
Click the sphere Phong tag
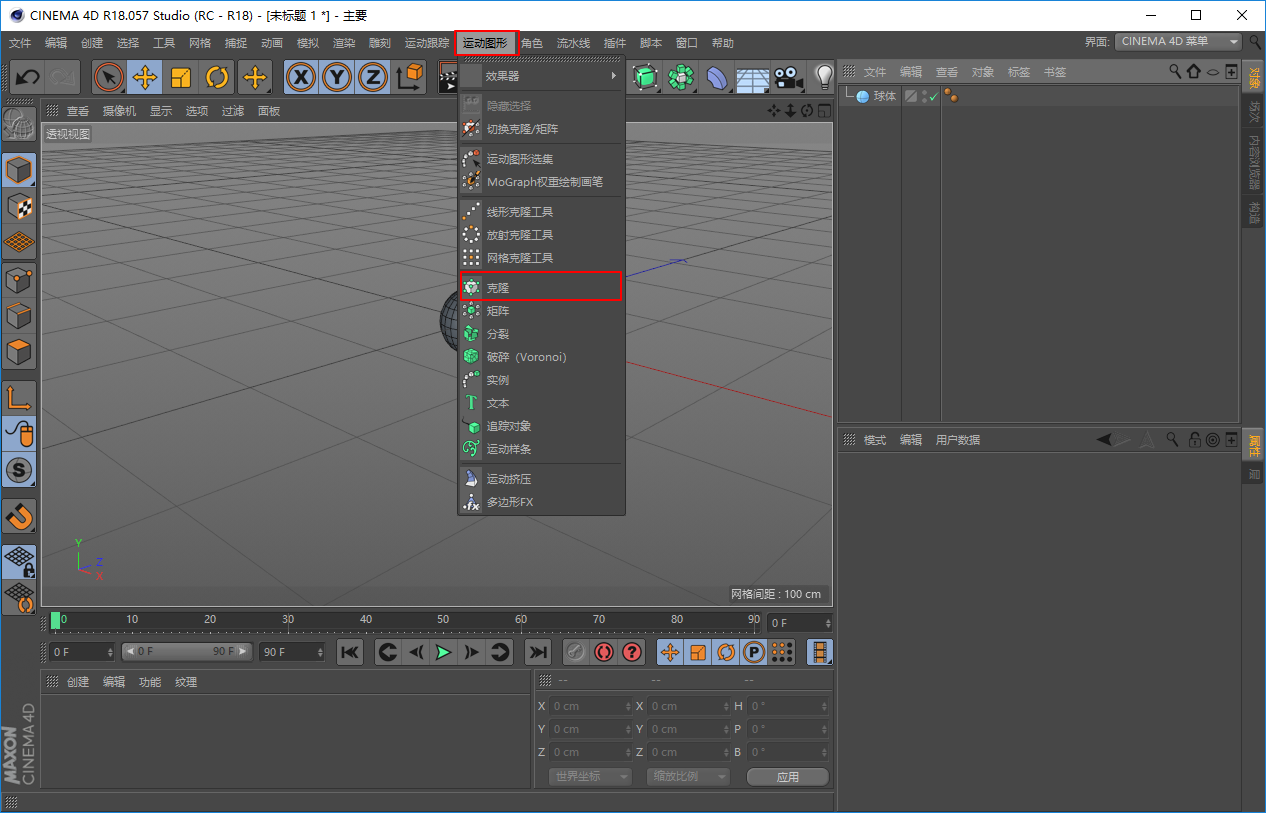951,96
